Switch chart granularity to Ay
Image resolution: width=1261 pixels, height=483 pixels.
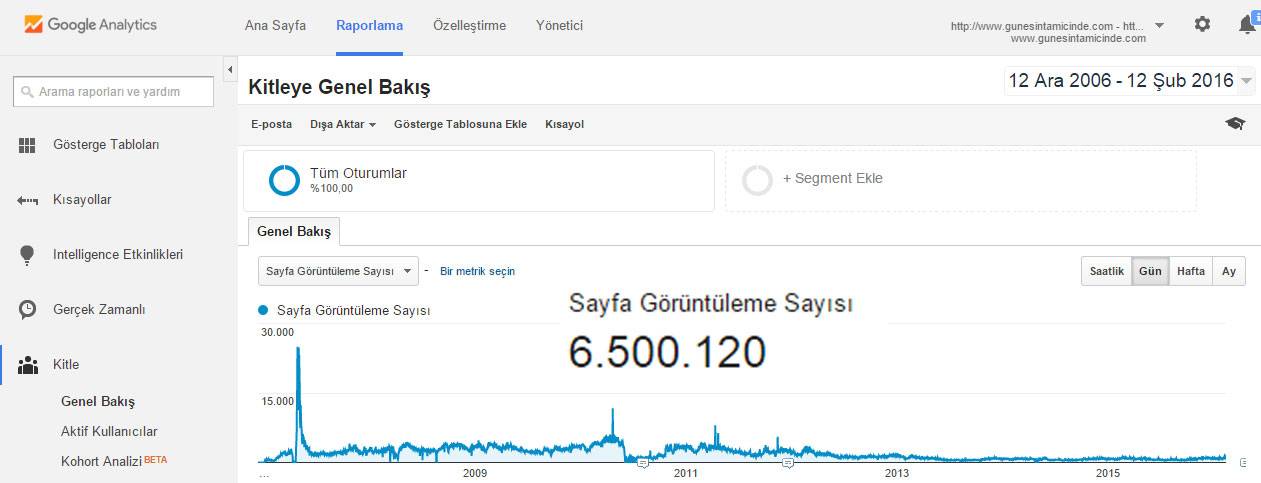1229,272
